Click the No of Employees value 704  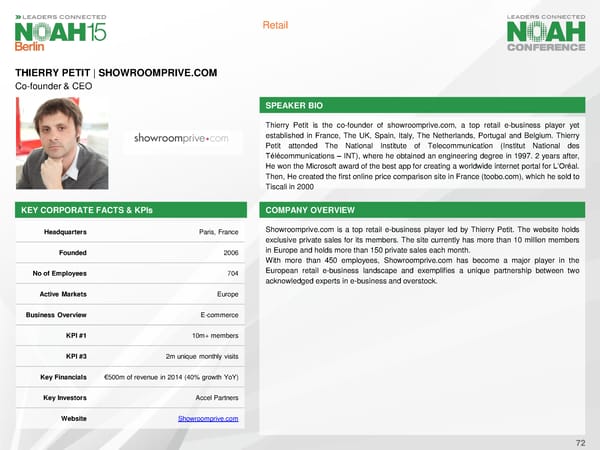[231, 274]
